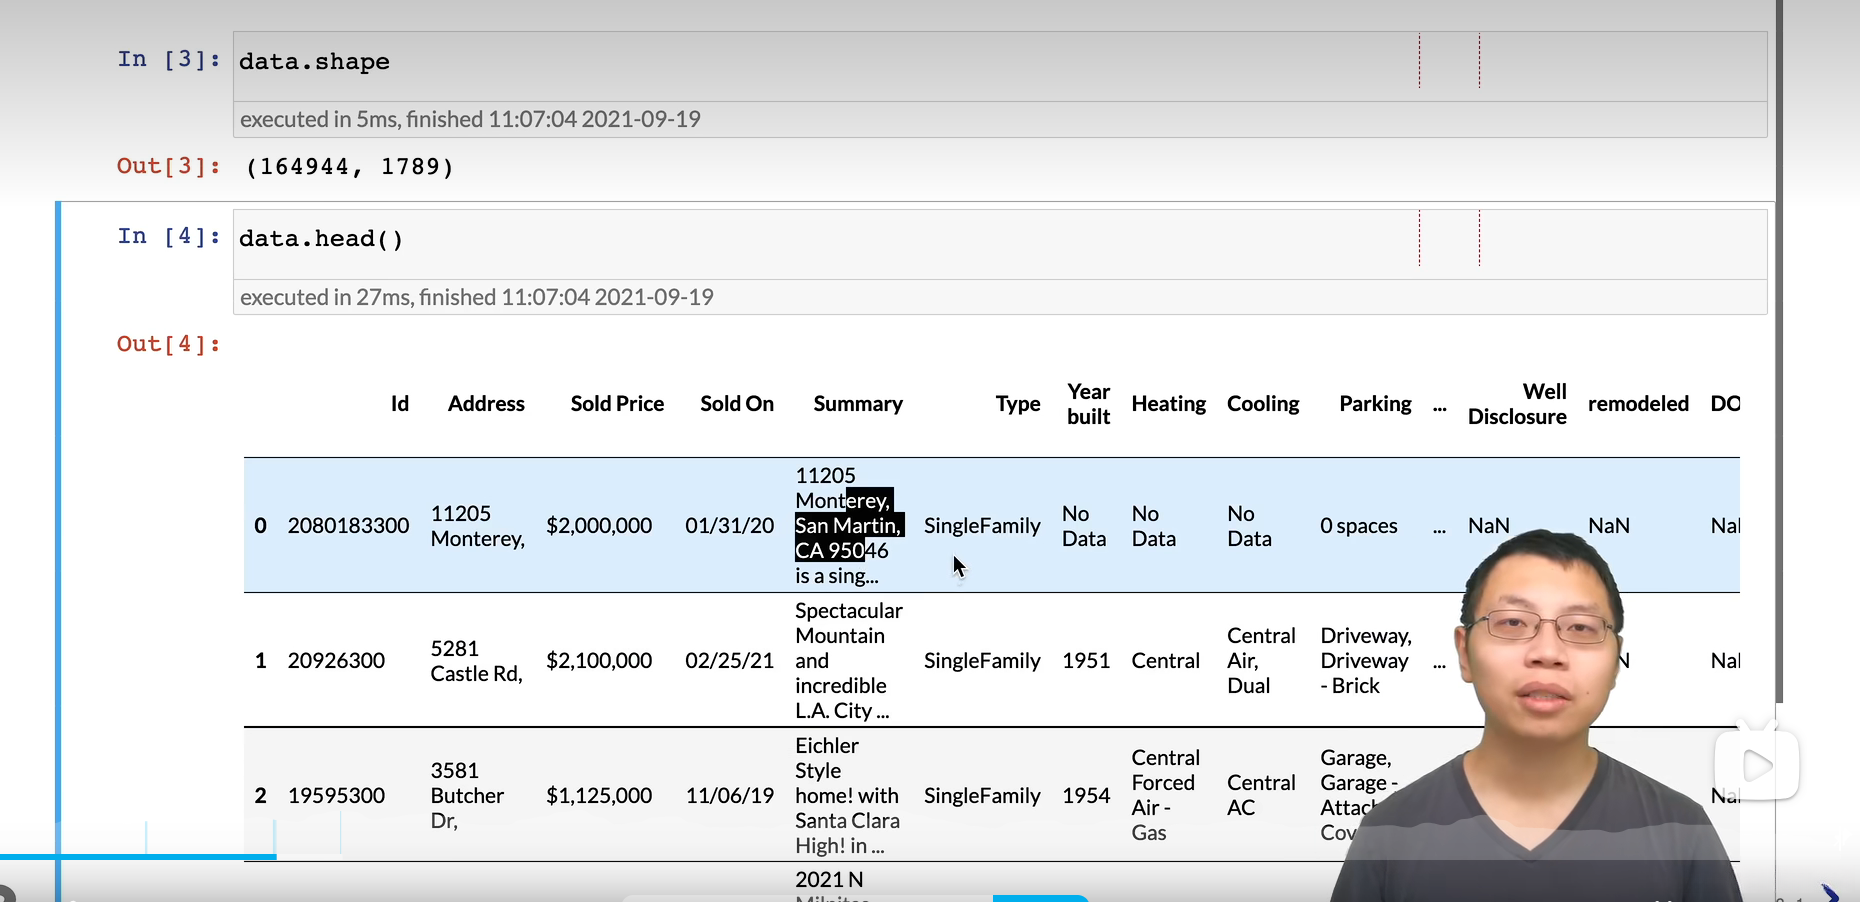Click the Well Disclosure column header

[x=1517, y=404]
